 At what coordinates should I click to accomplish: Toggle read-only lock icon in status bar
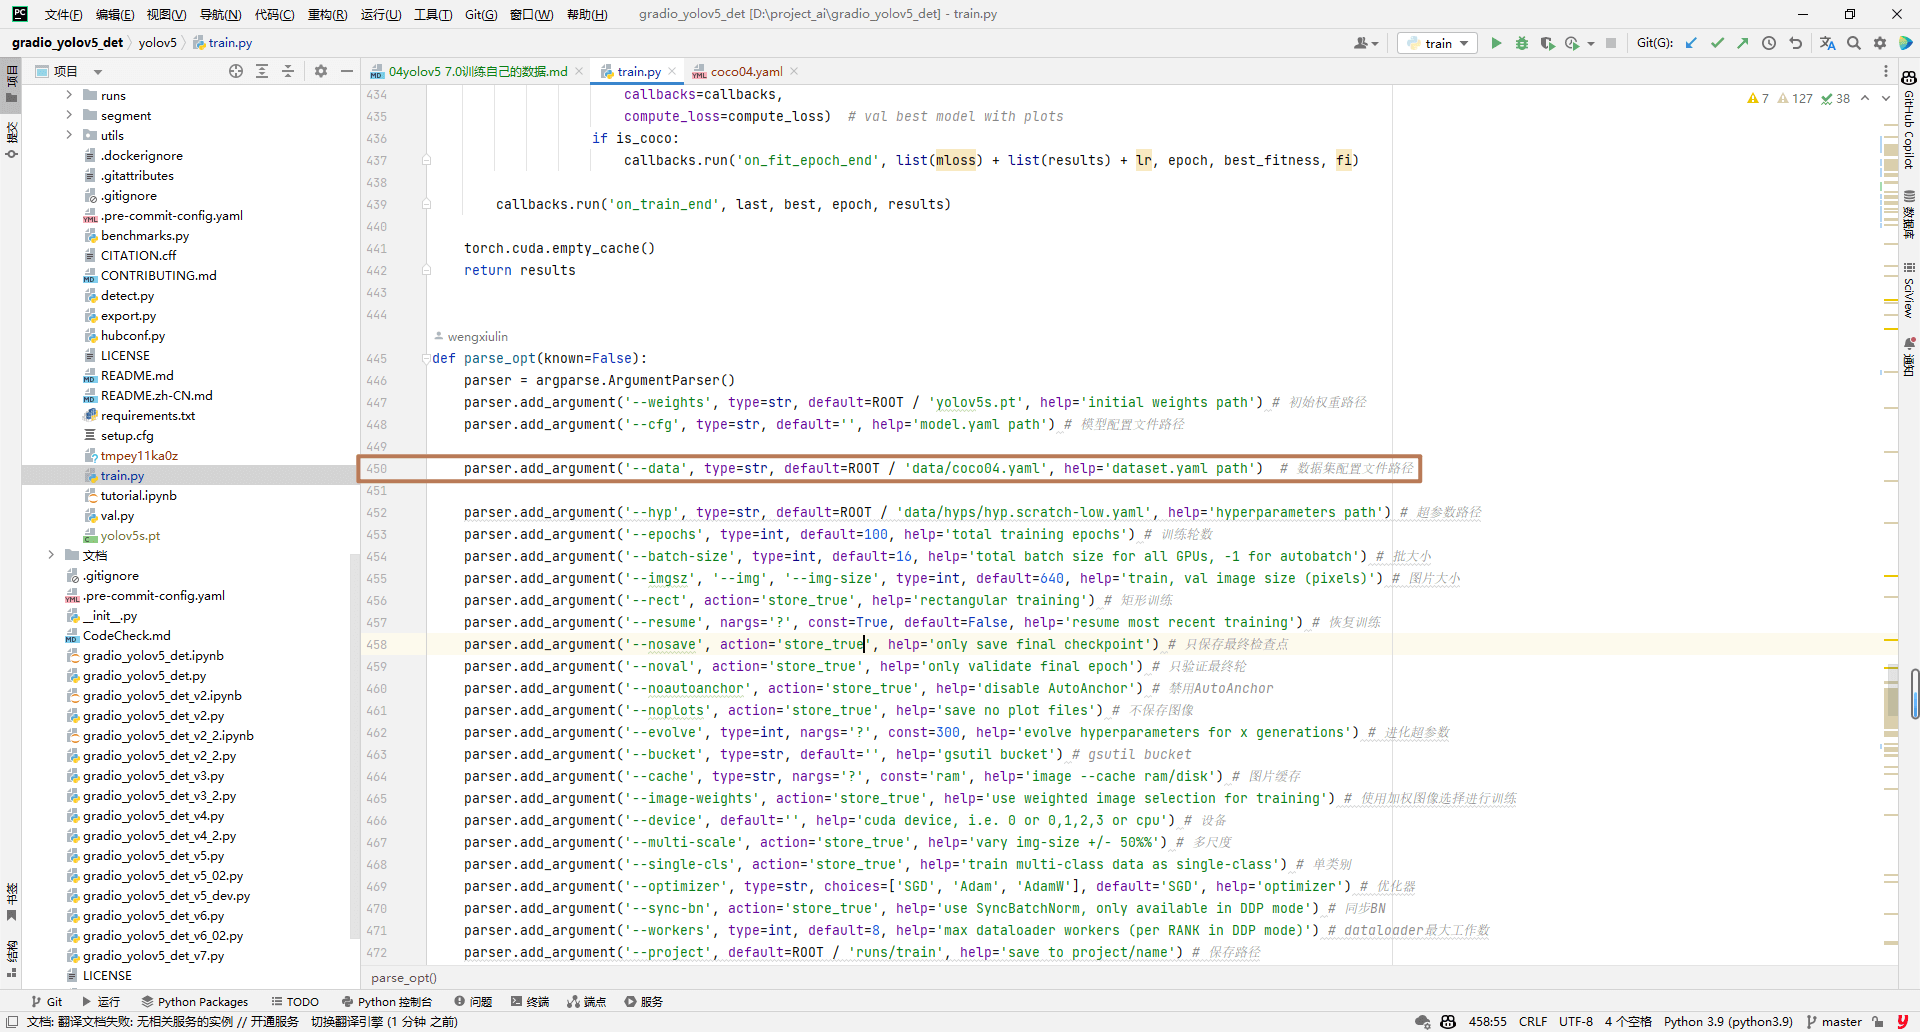click(x=1878, y=1021)
